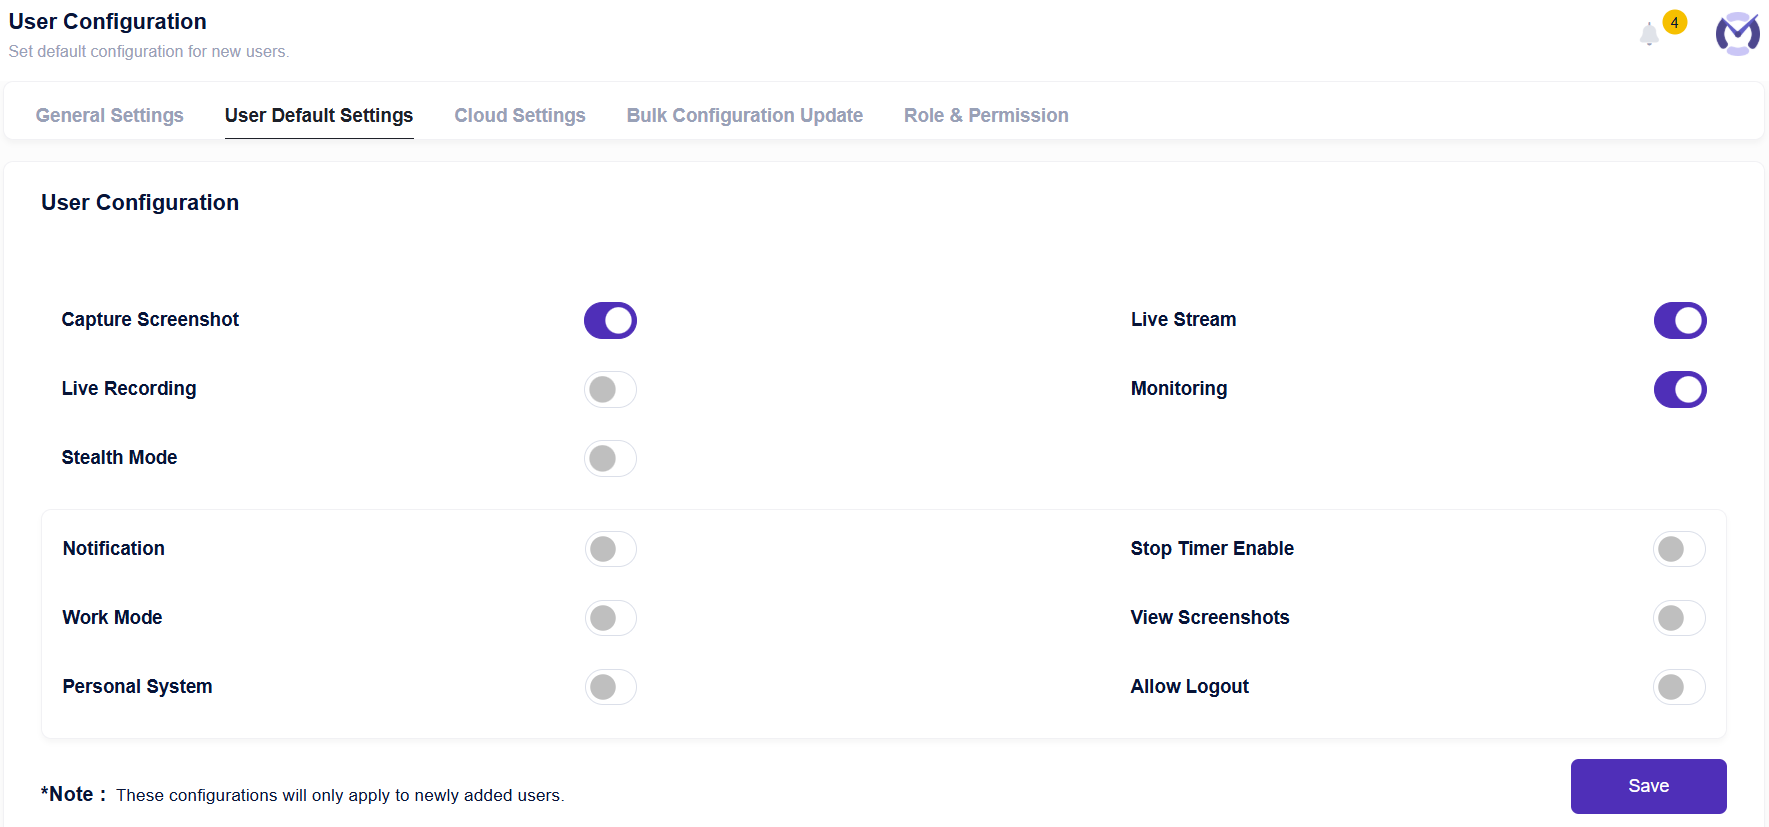The image size is (1769, 827).
Task: Click the Work Mode label
Action: (112, 618)
